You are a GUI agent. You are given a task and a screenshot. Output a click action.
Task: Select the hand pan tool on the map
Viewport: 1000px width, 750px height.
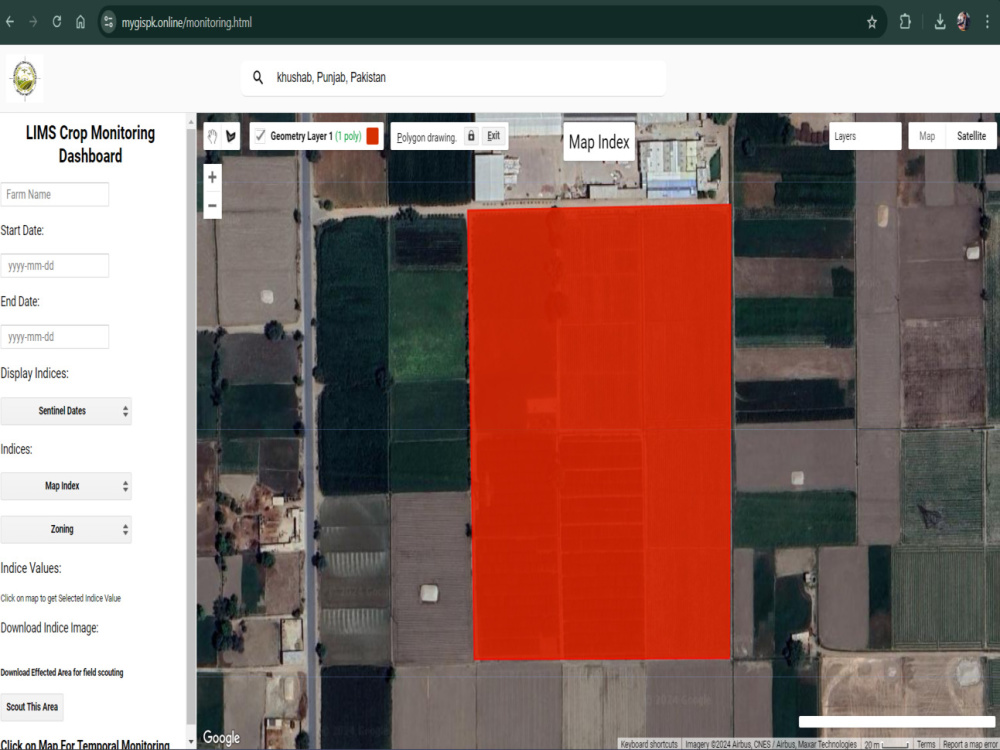[212, 136]
